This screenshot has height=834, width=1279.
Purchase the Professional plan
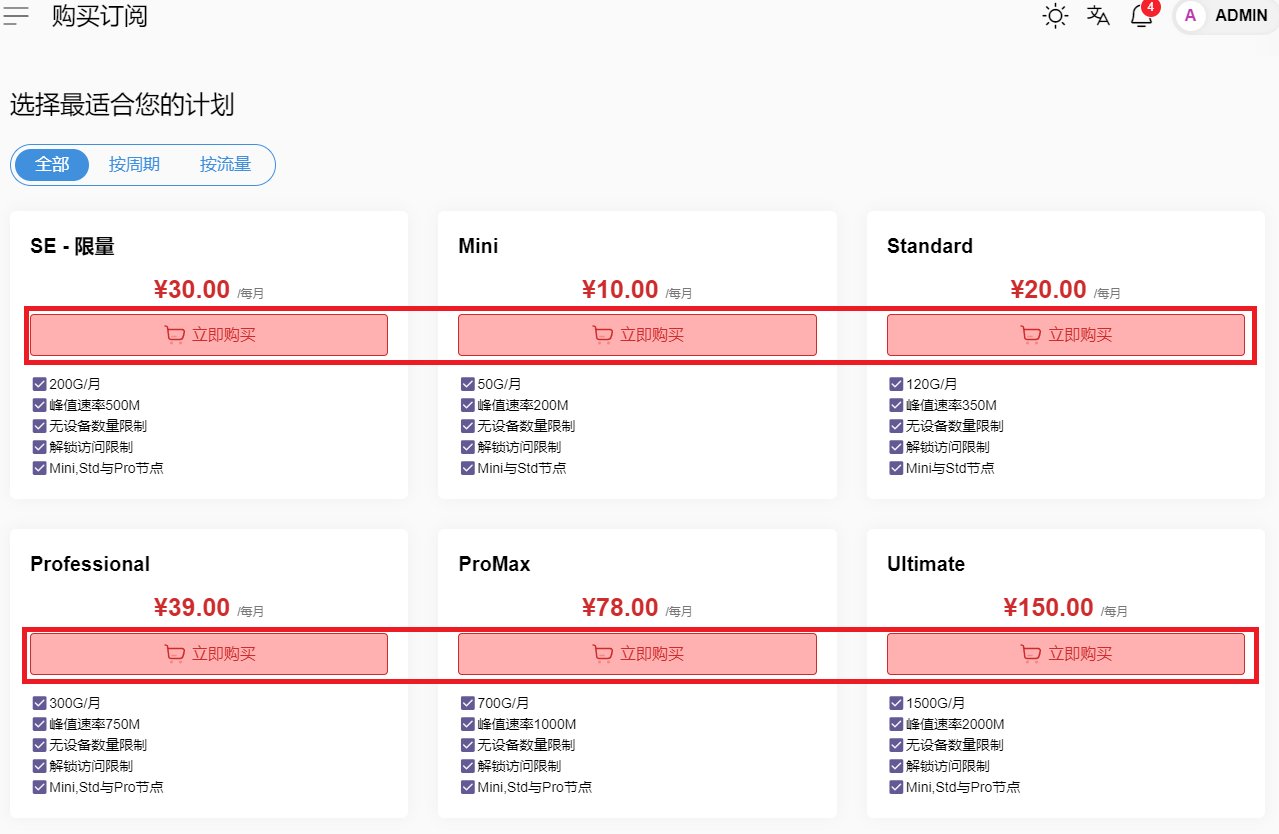click(x=209, y=654)
